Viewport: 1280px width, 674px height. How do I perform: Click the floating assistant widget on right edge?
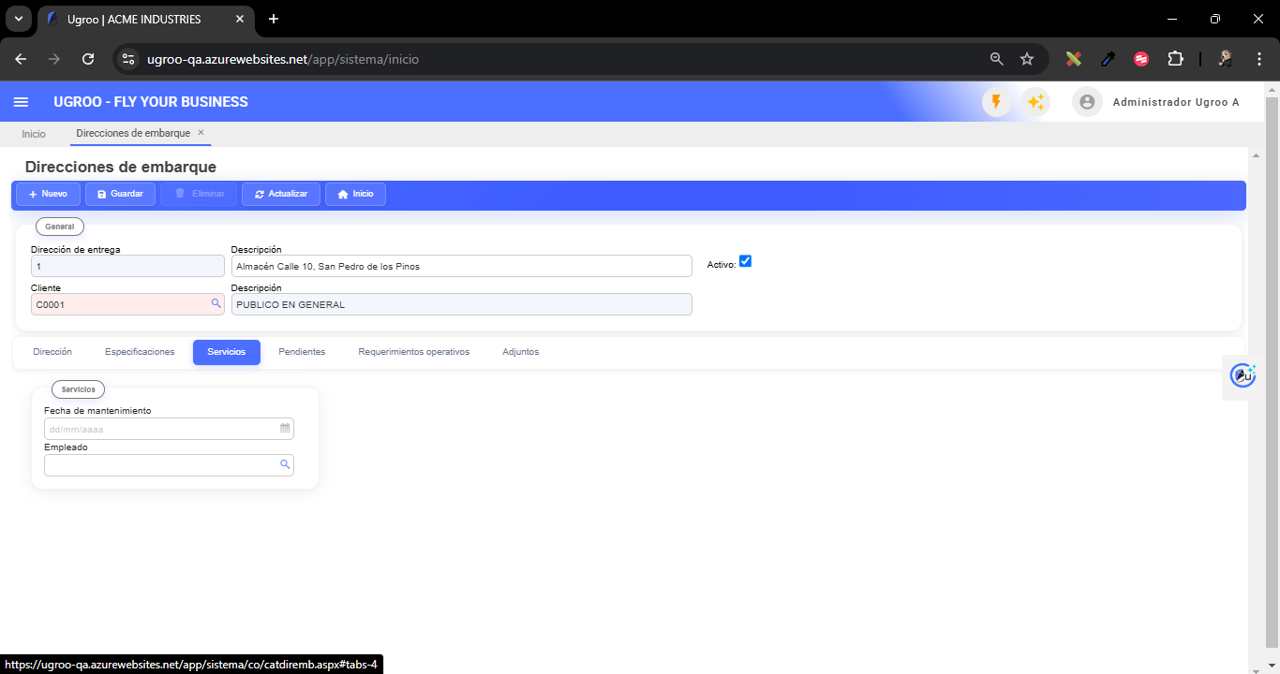coord(1243,375)
